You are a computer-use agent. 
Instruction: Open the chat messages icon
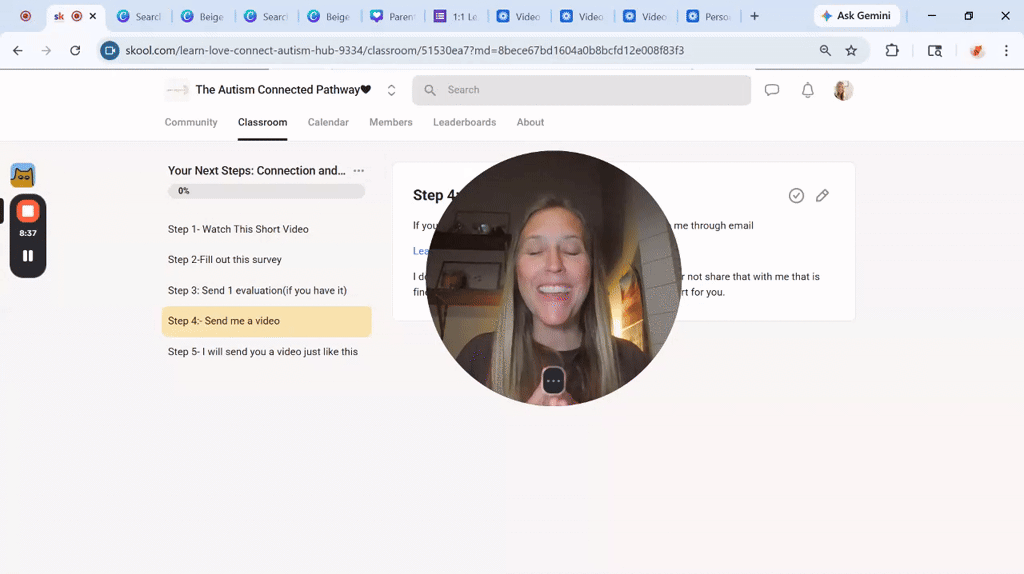tap(772, 90)
